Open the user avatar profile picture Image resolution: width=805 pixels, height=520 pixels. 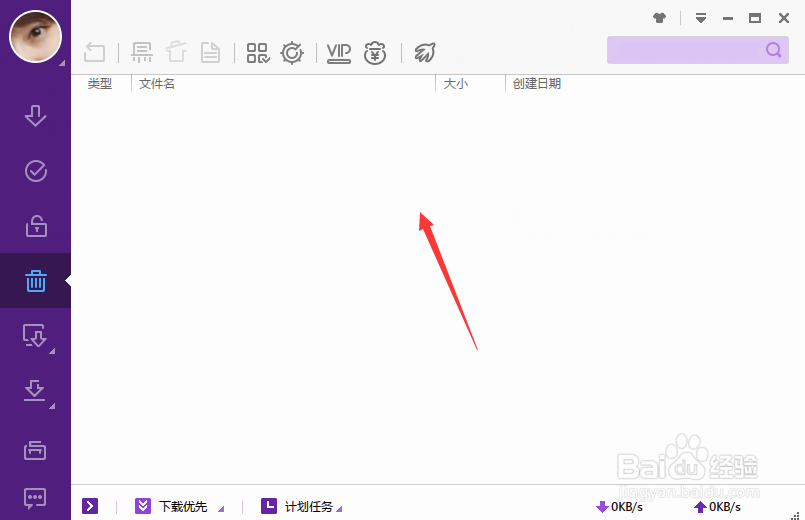(35, 36)
